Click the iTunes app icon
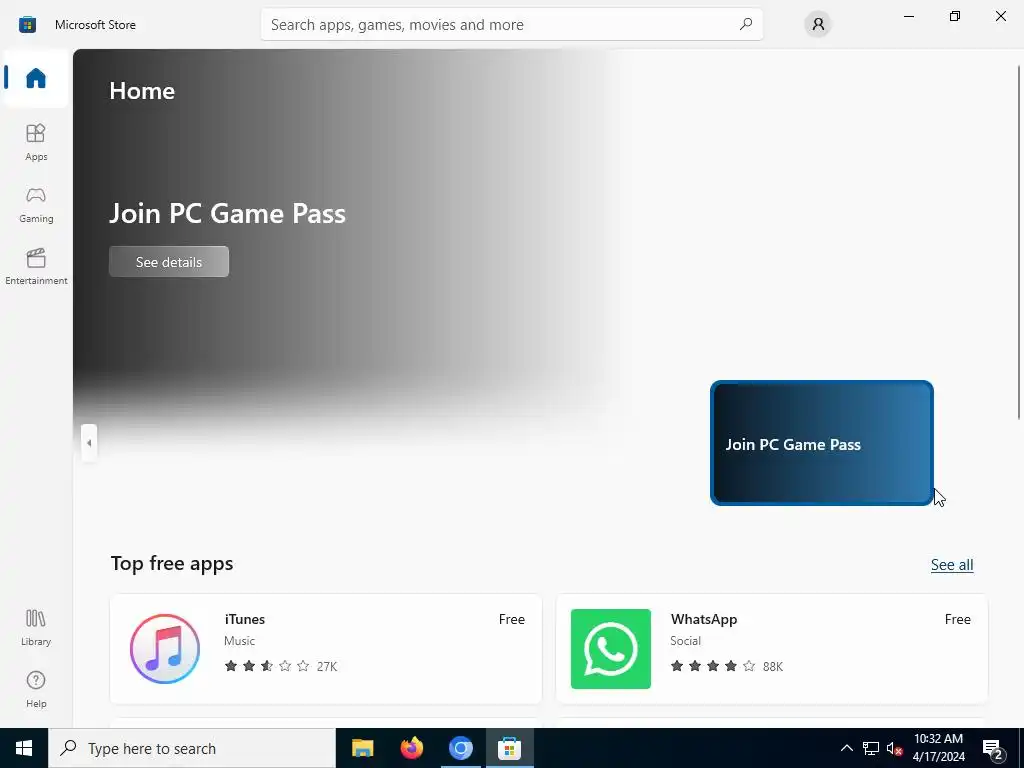This screenshot has width=1024, height=768. (165, 648)
